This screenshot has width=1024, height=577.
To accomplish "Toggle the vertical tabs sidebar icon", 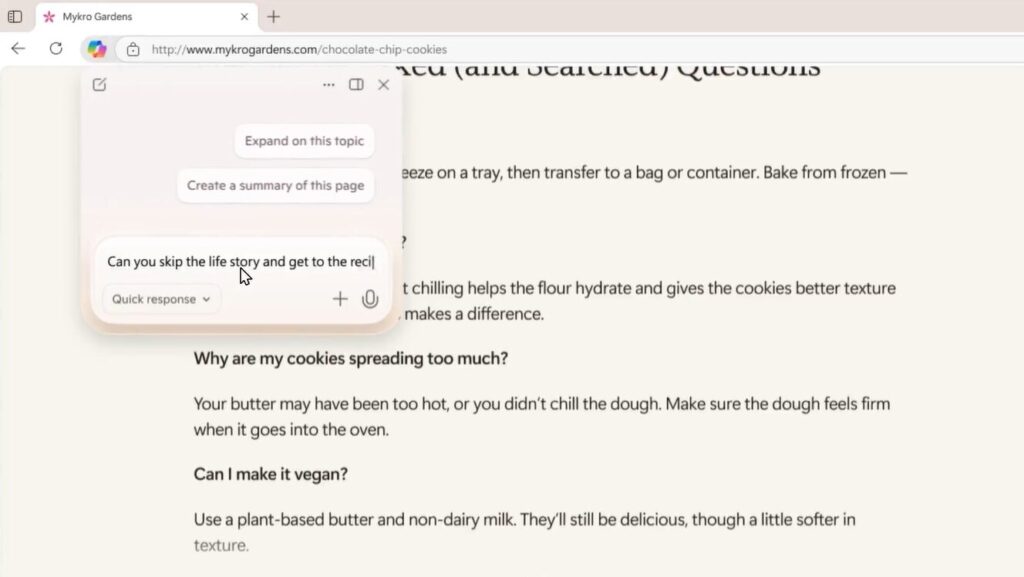I will point(15,16).
